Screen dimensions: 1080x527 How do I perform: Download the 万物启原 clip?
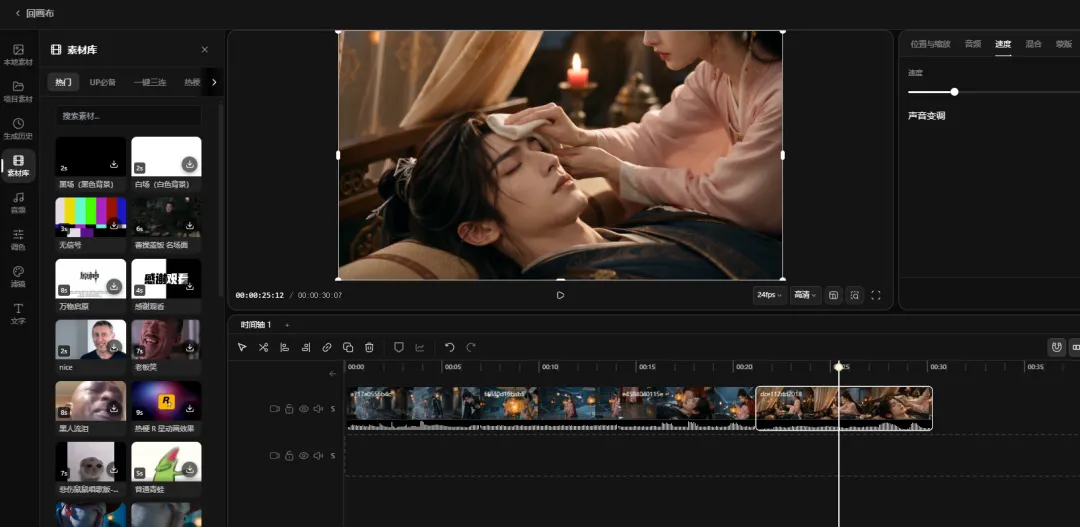point(114,286)
